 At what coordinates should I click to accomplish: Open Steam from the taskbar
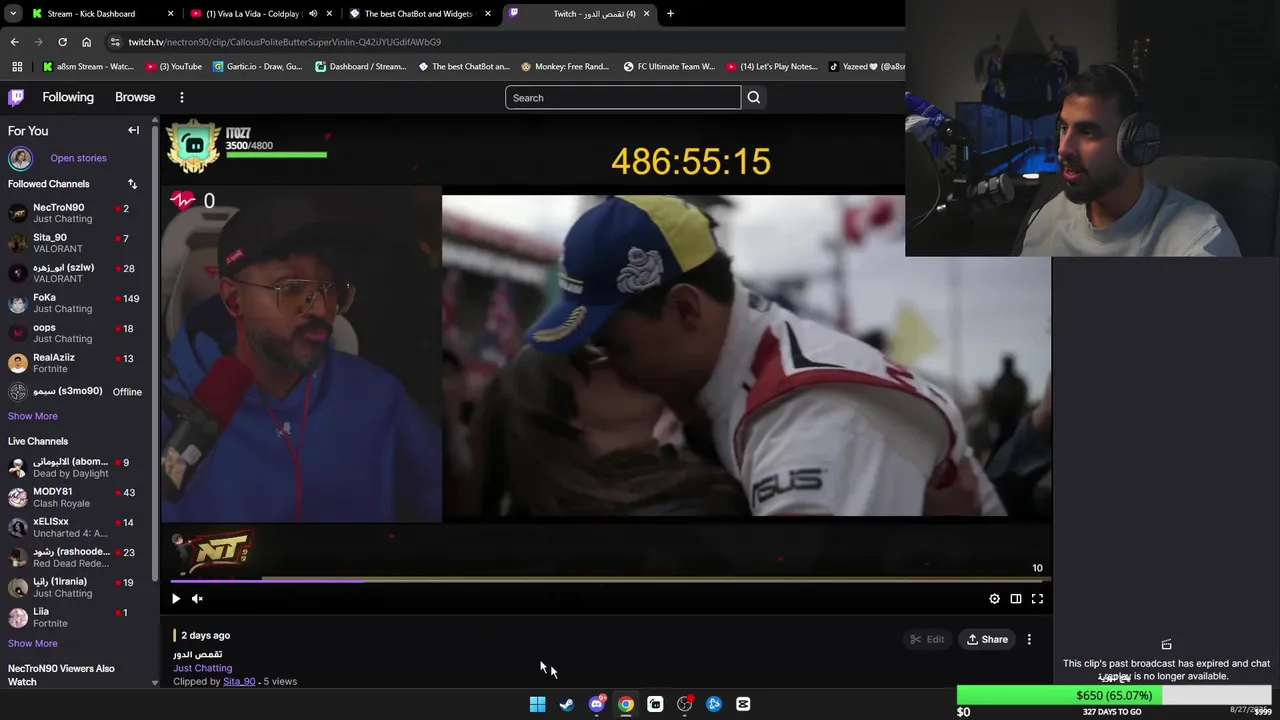[x=567, y=704]
